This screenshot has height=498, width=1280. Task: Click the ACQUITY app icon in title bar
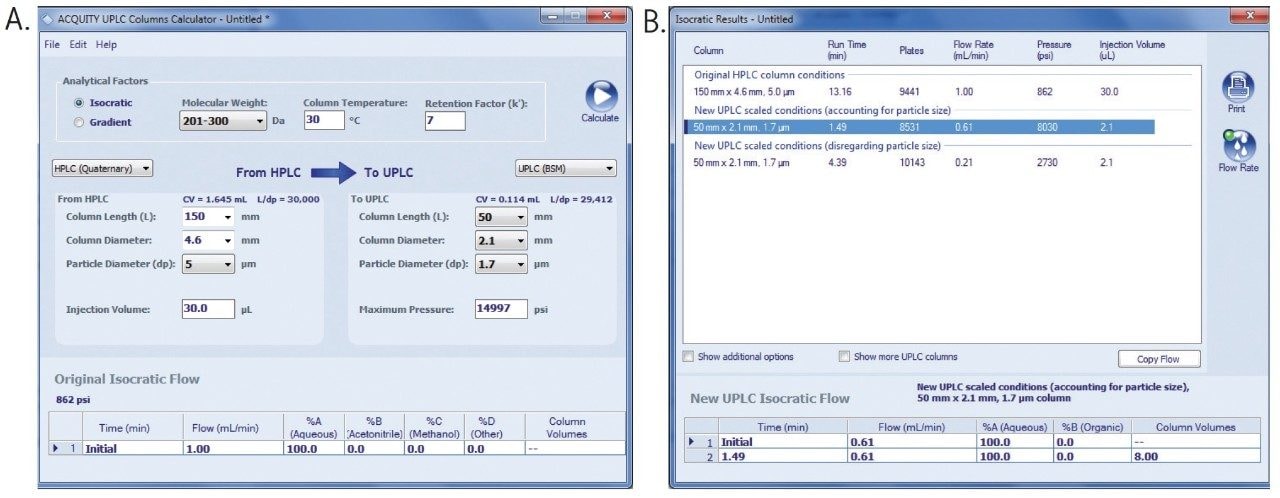click(50, 19)
